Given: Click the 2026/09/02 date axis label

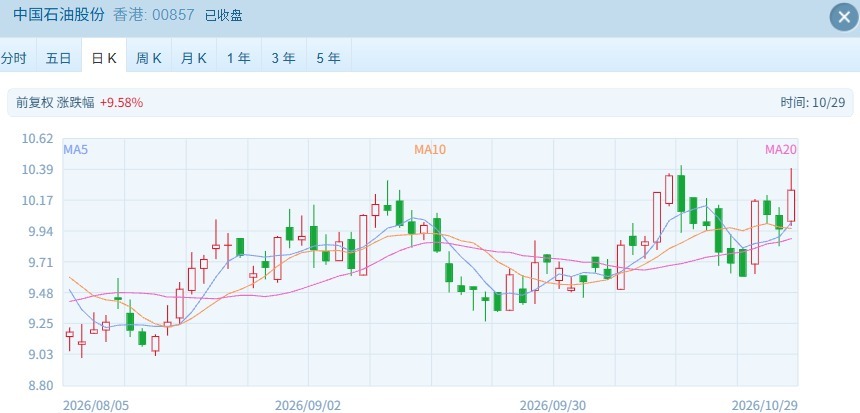Looking at the screenshot, I should (x=308, y=406).
